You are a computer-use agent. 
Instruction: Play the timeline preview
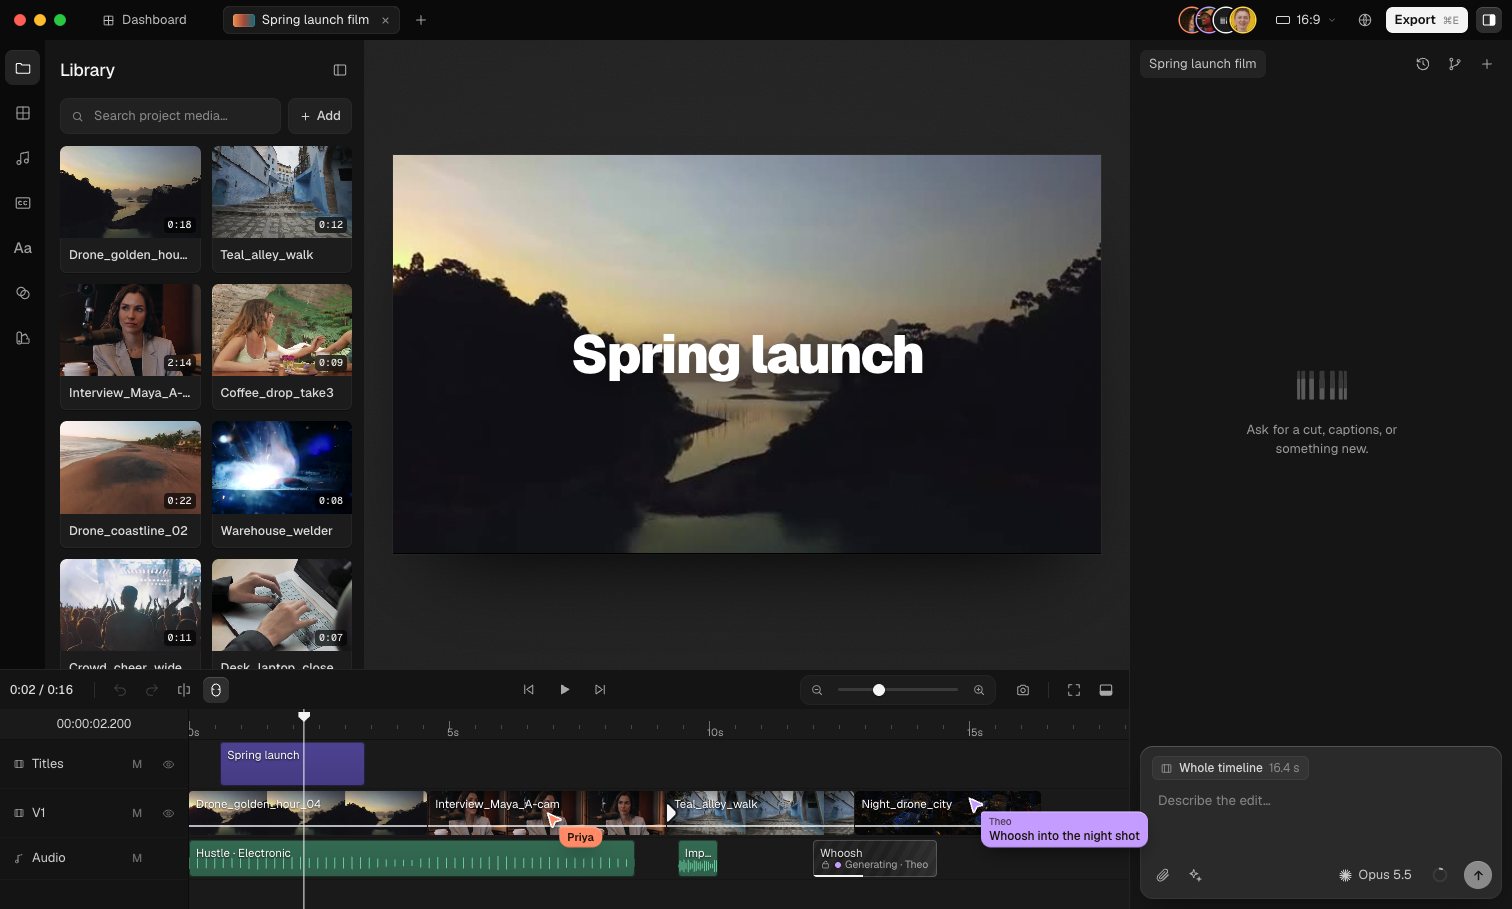pyautogui.click(x=565, y=690)
